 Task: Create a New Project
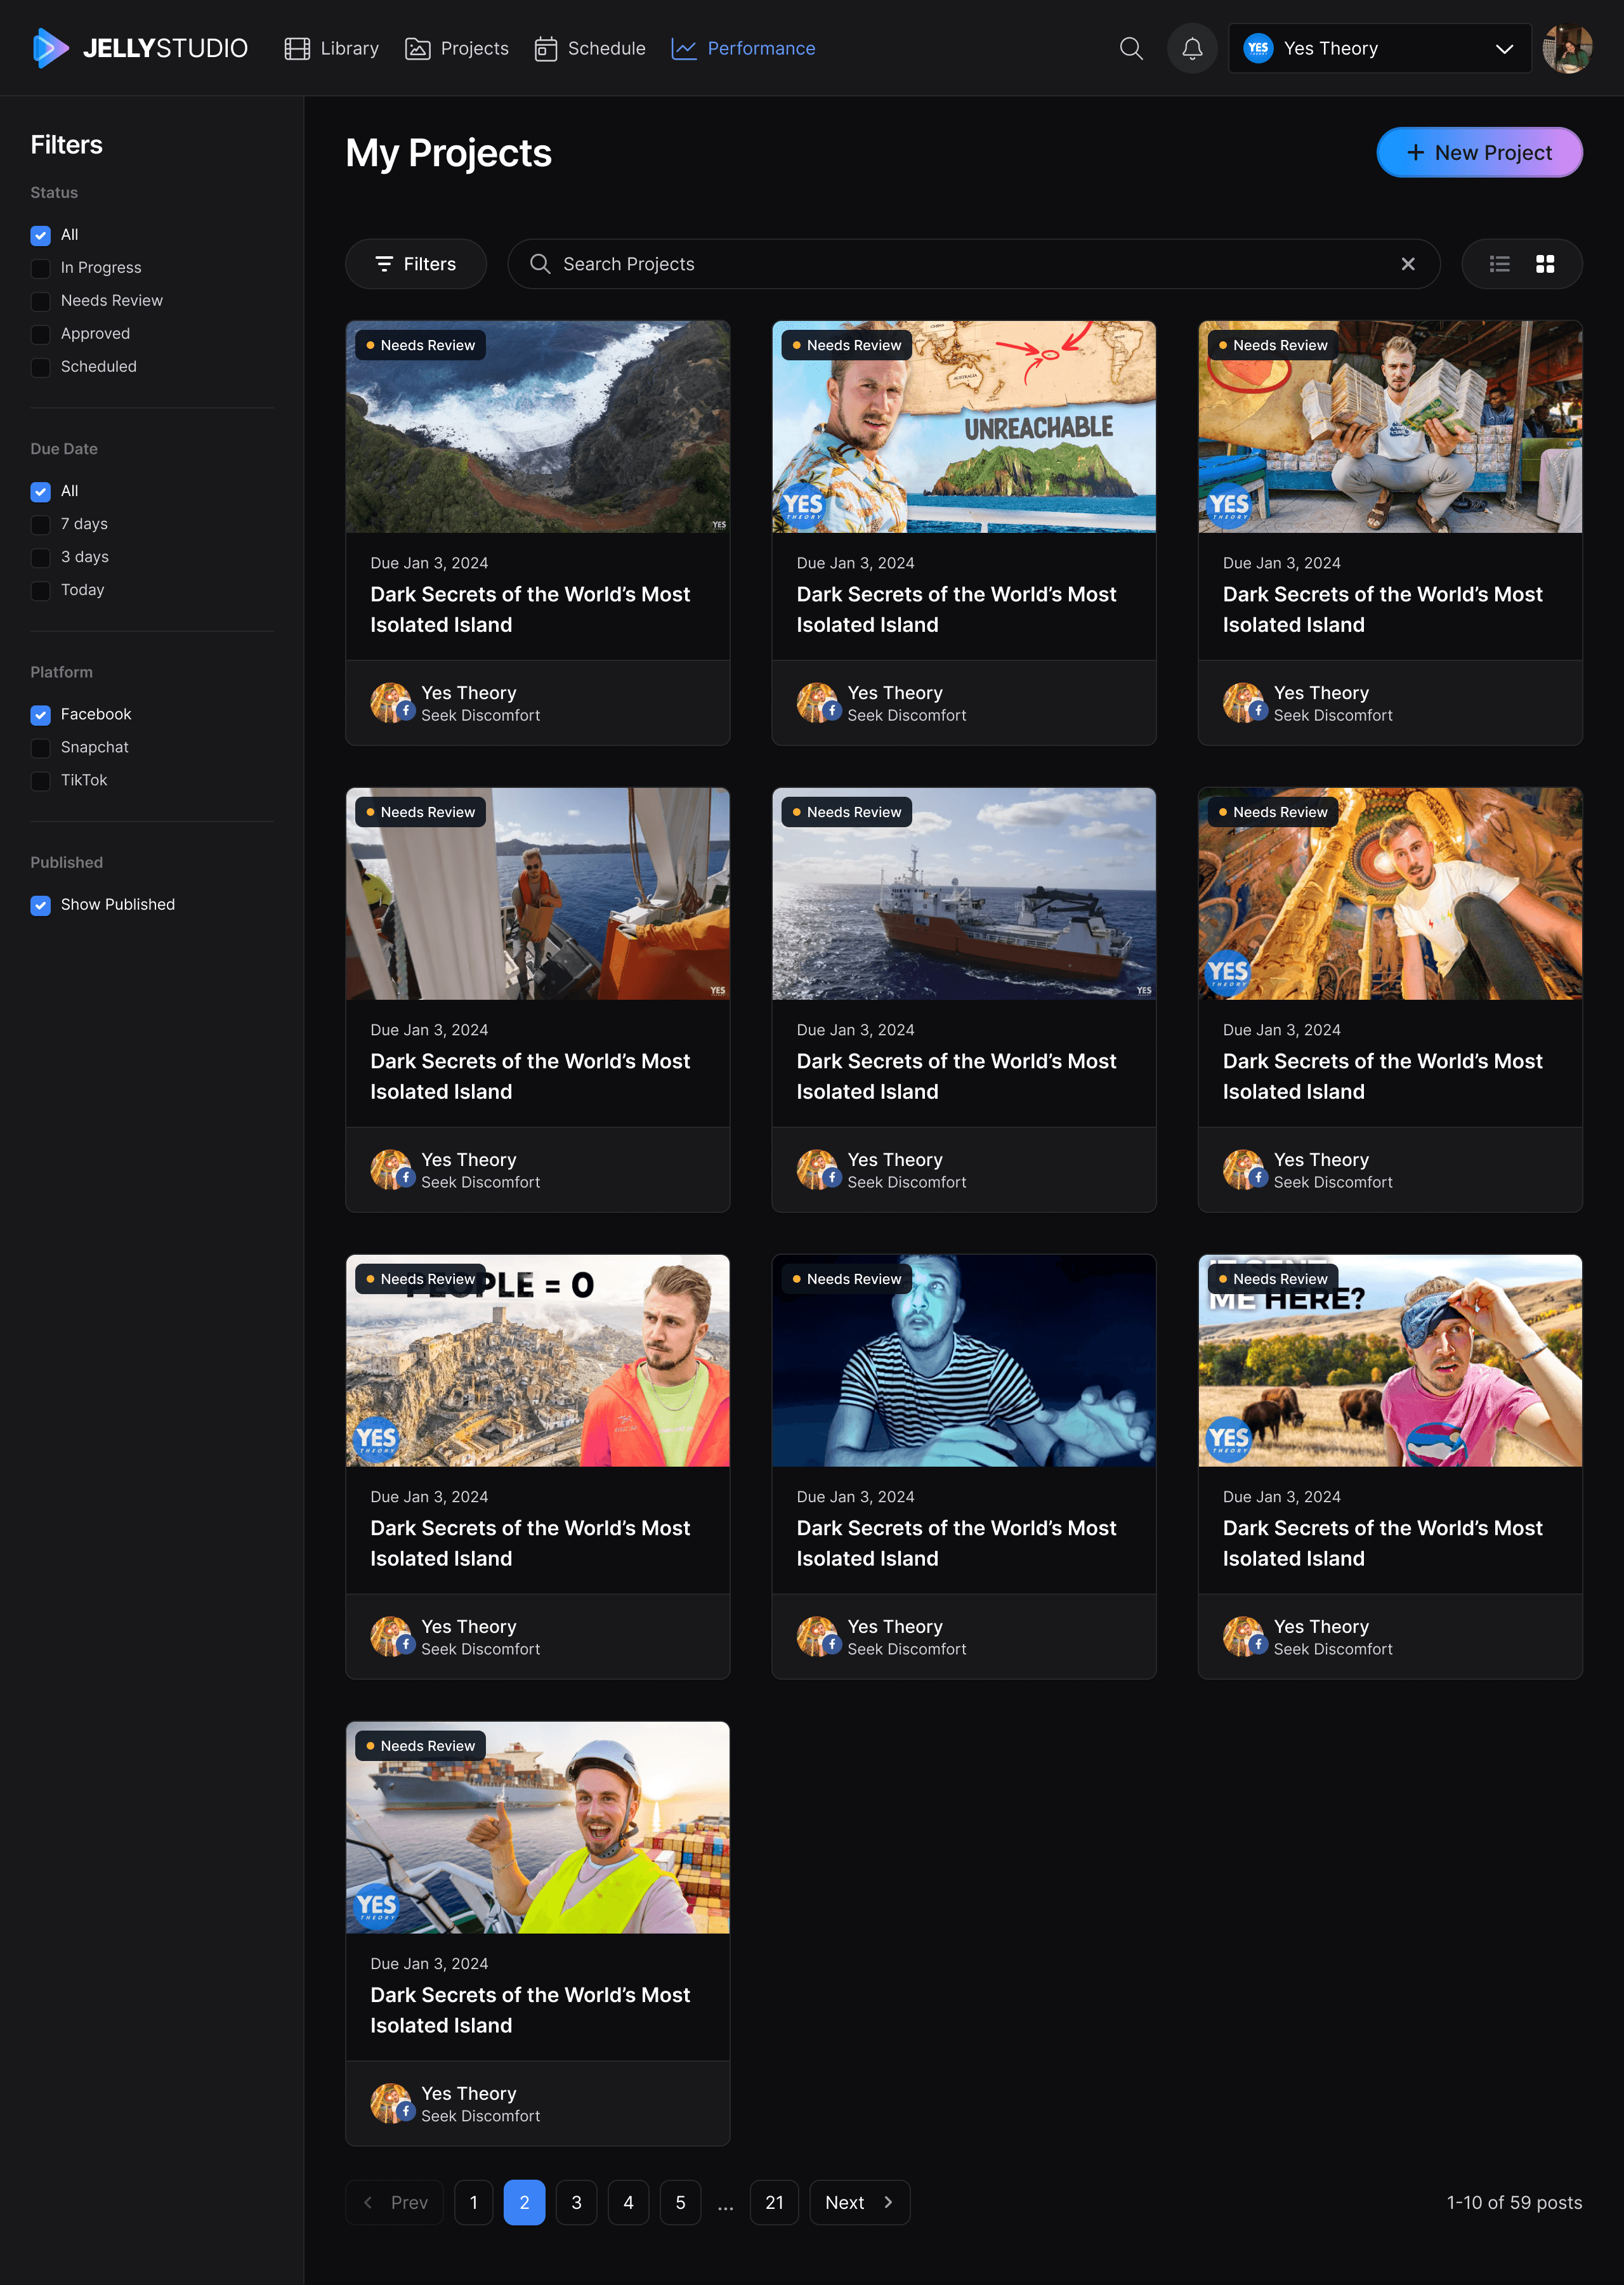point(1479,153)
